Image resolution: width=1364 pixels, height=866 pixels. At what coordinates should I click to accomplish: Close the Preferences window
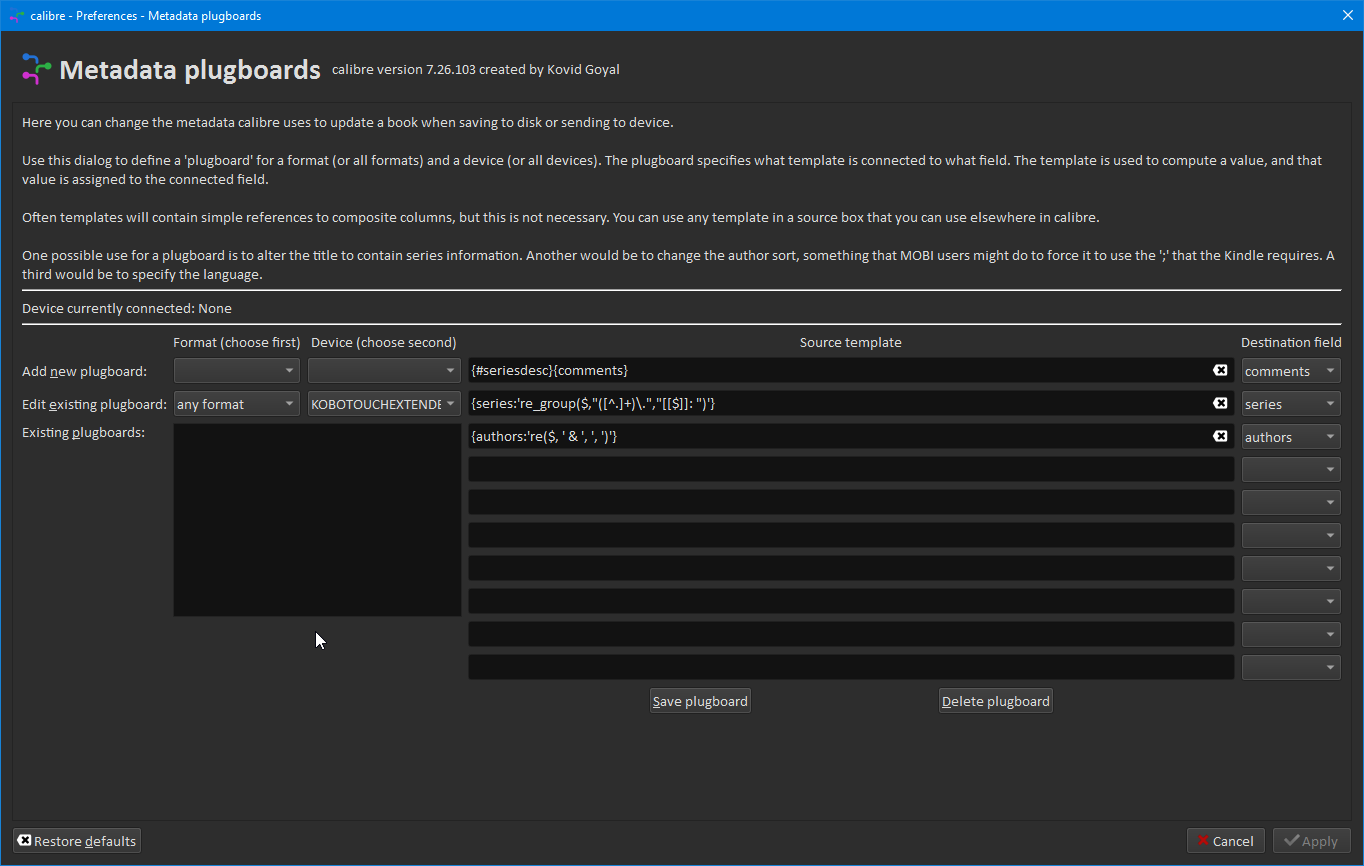(1347, 15)
